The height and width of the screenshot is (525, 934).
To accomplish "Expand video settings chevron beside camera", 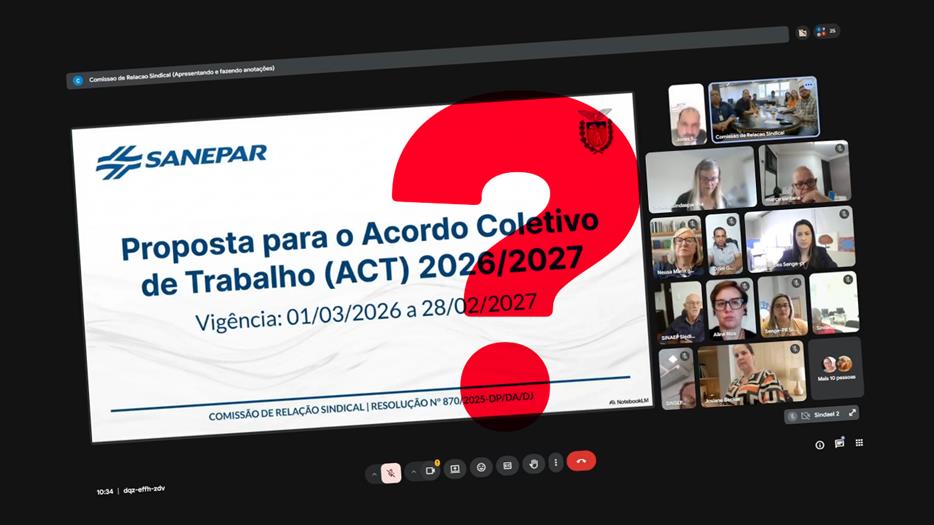I will pyautogui.click(x=413, y=471).
